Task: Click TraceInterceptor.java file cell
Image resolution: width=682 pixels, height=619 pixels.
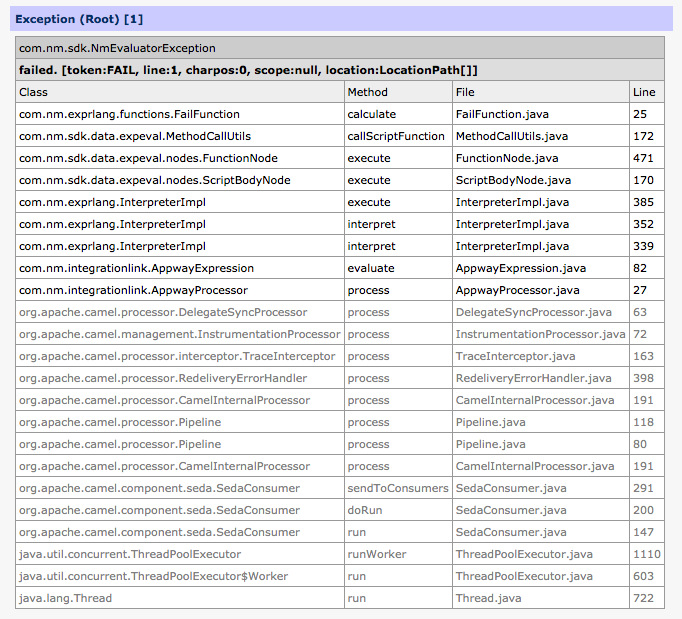Action: tap(541, 356)
